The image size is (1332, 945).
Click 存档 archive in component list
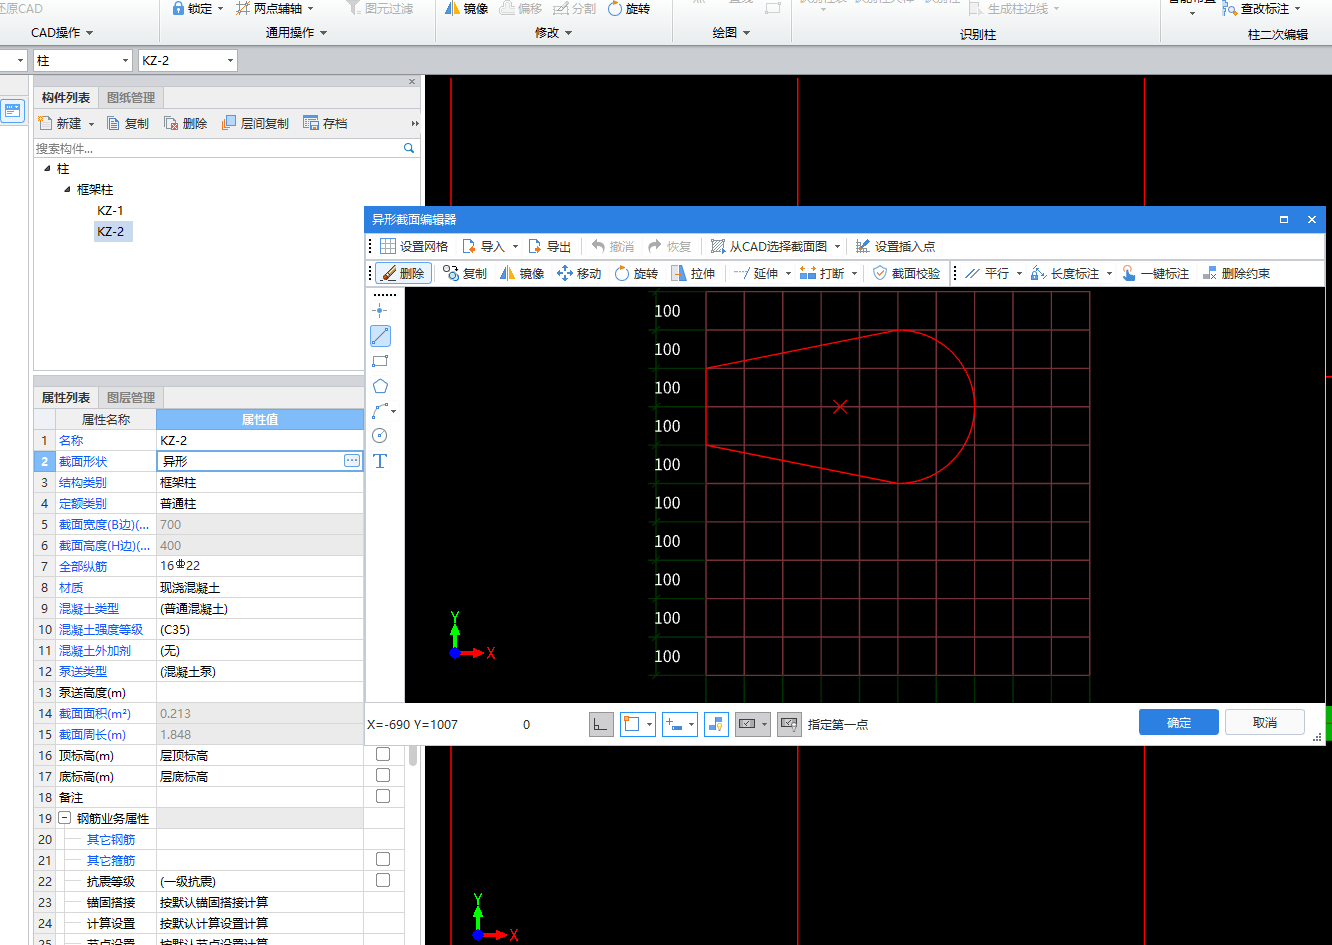tap(325, 123)
